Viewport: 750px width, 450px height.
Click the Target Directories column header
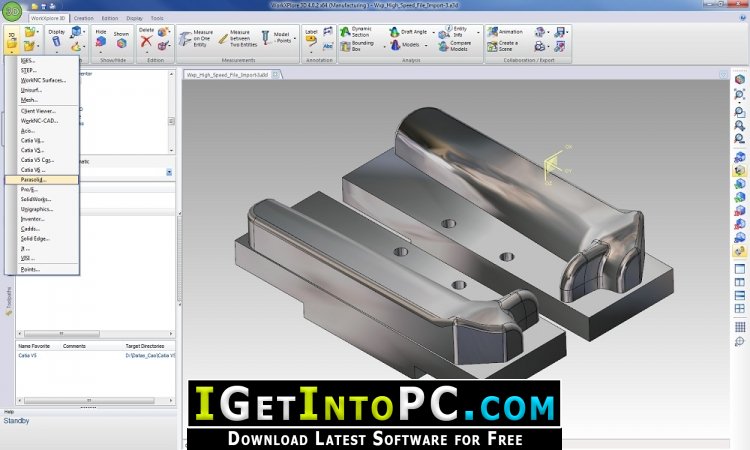[145, 346]
